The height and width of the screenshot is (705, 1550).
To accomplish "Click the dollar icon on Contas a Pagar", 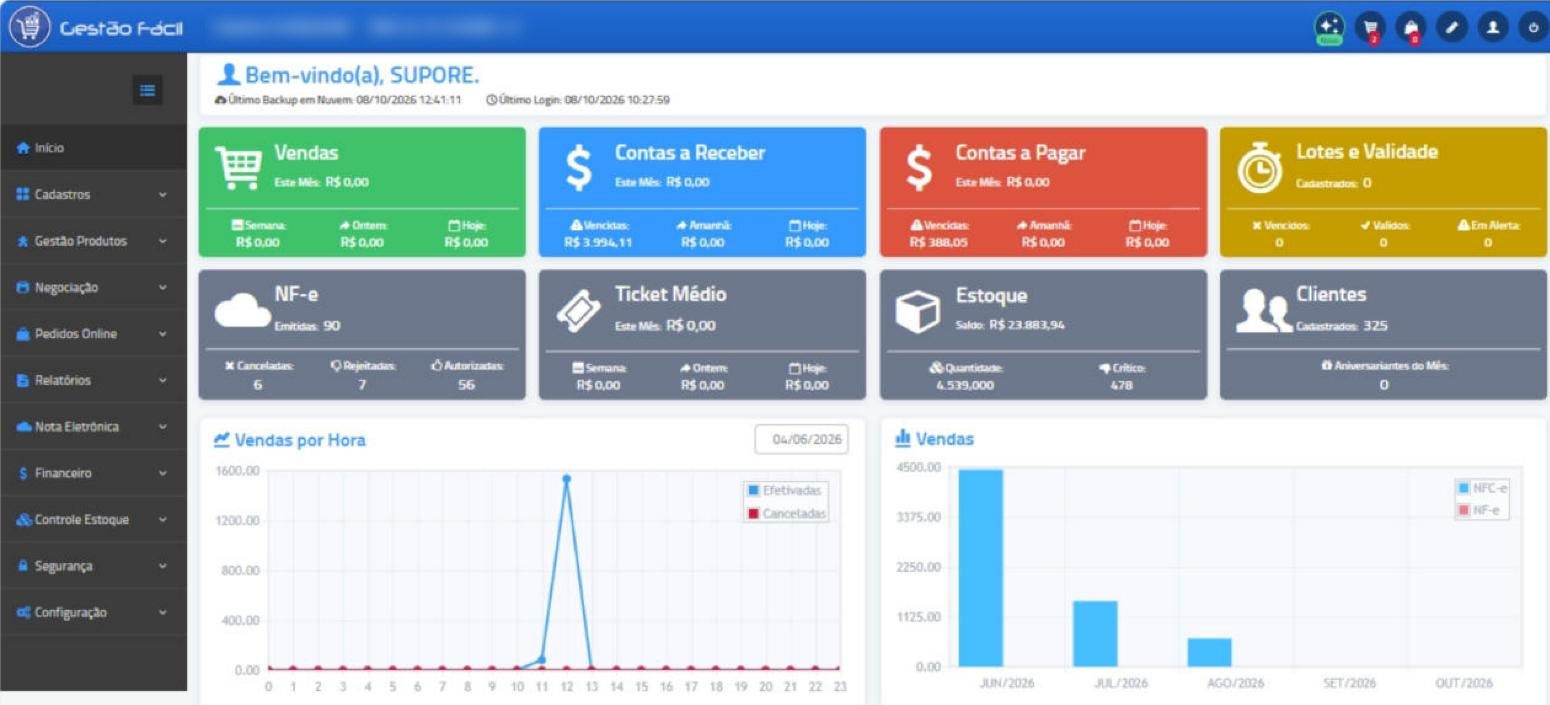I will [x=919, y=168].
